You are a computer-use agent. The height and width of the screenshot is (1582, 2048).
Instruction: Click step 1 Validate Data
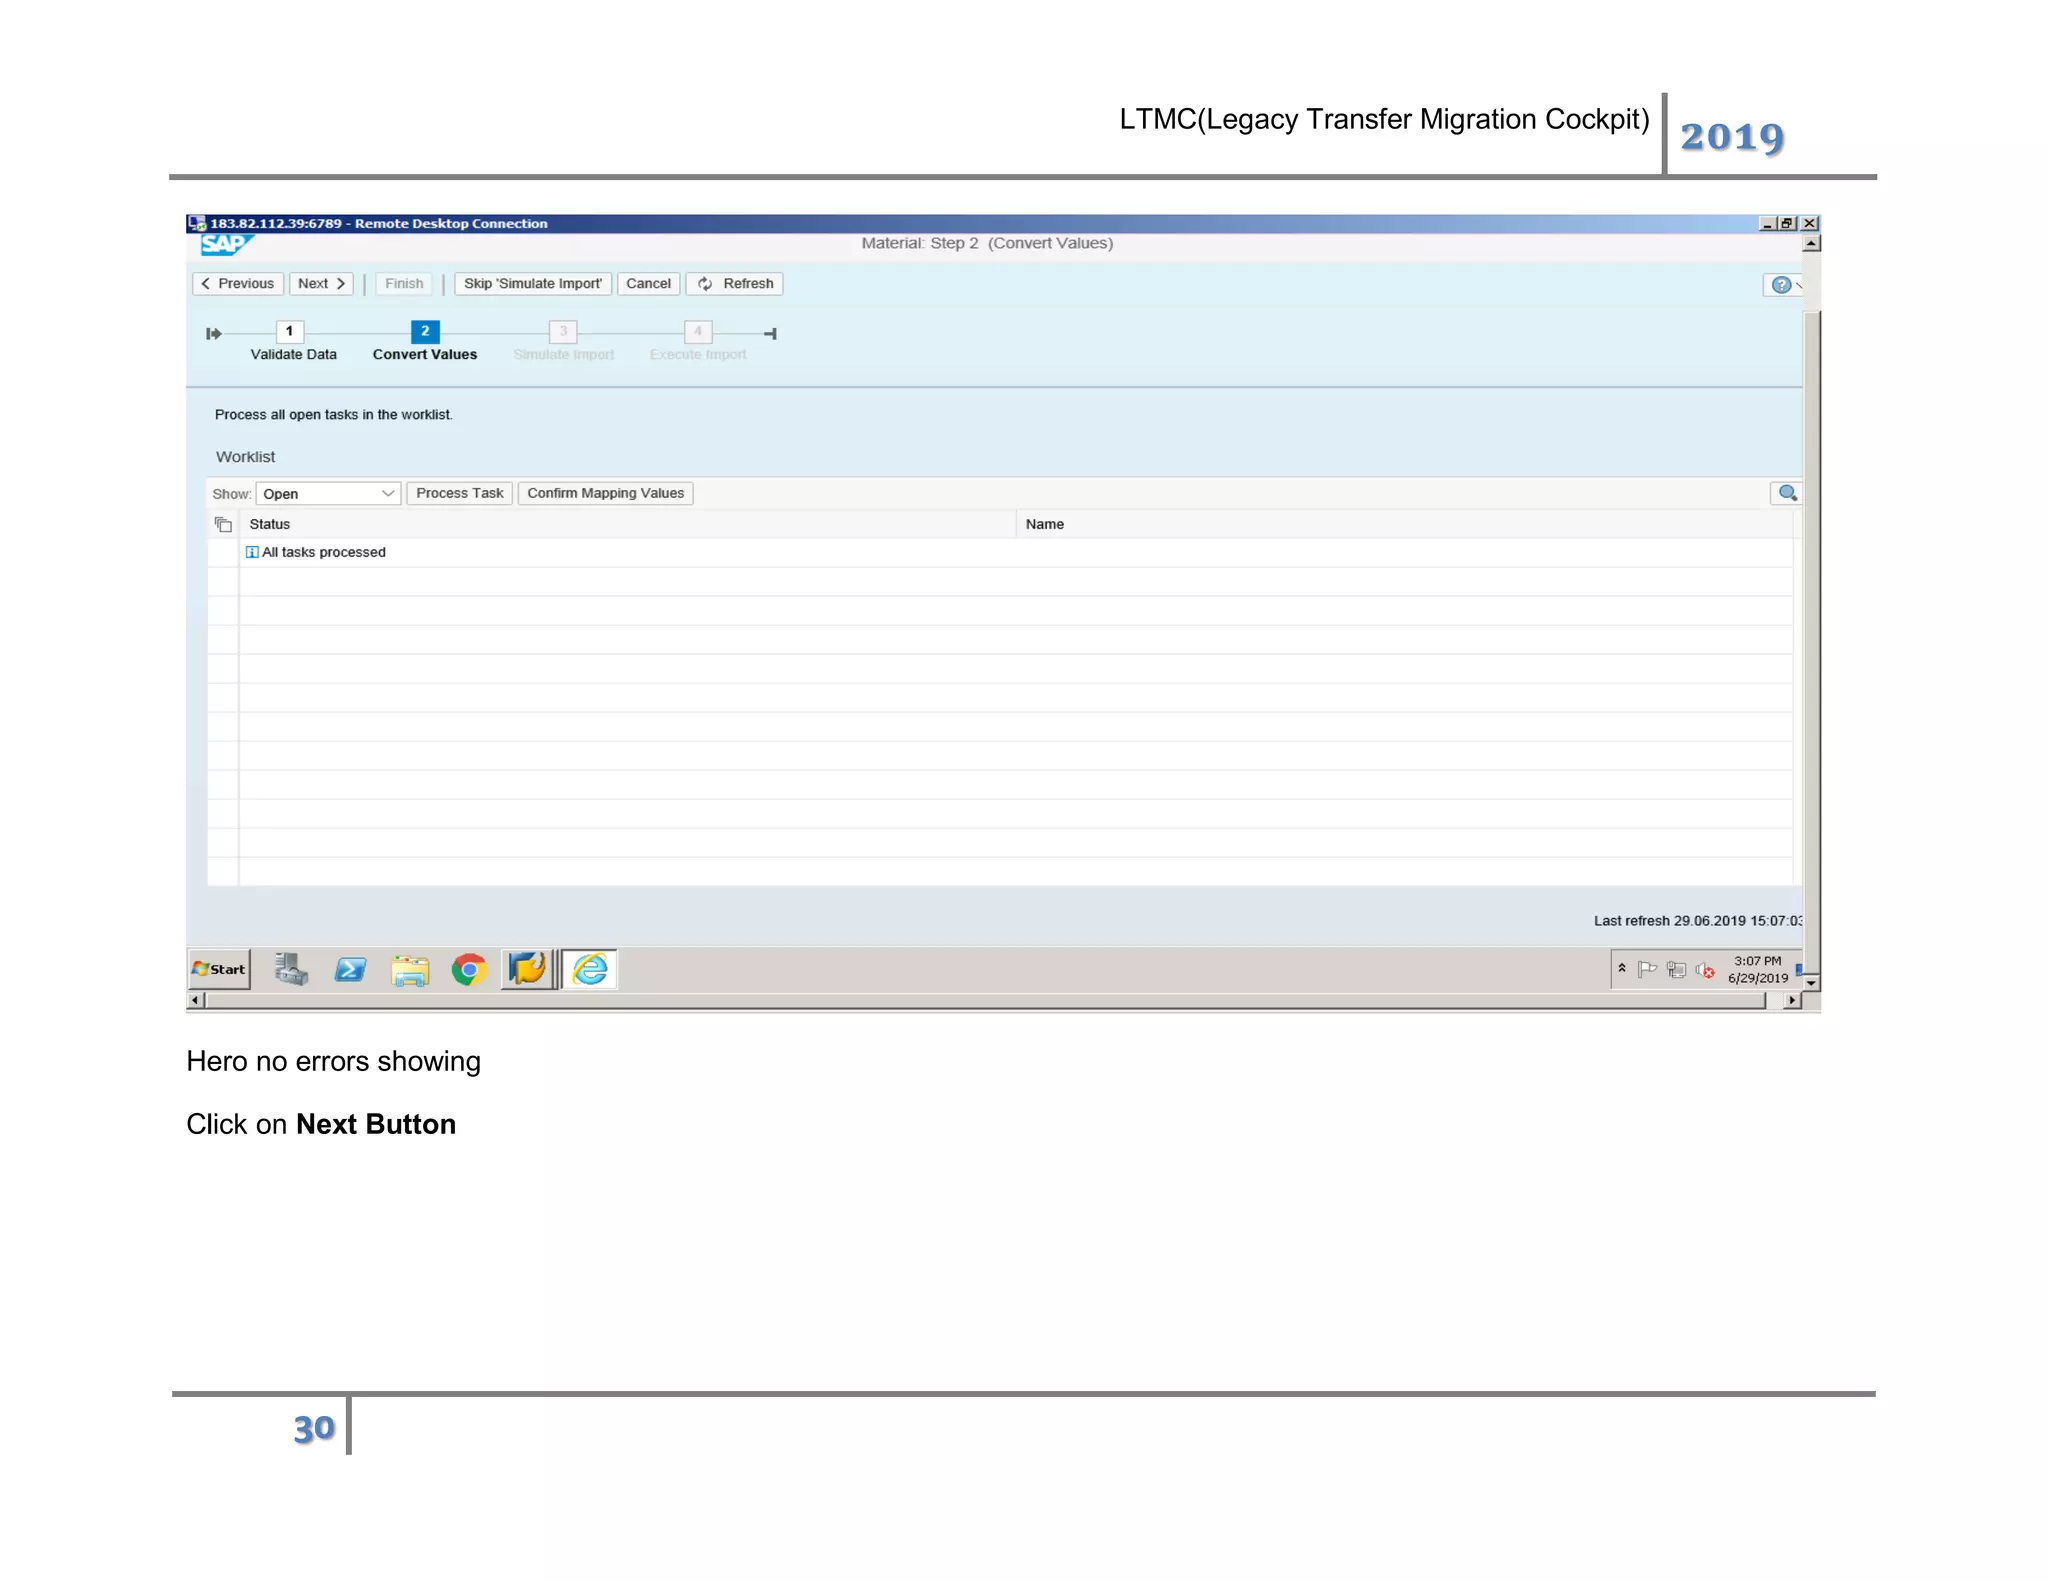click(x=289, y=332)
